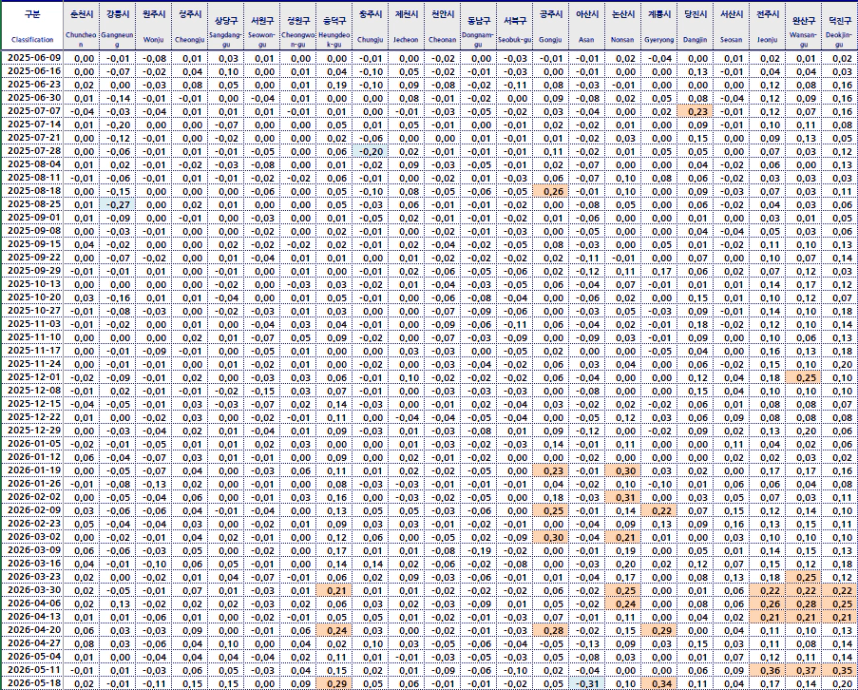858x690 pixels.
Task: Select the 0,34 cell under Gyeryong
Action: 659,683
